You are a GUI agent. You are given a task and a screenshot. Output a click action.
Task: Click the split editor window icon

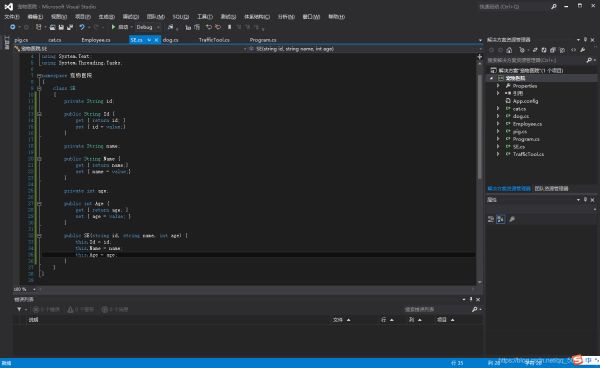click(x=479, y=57)
